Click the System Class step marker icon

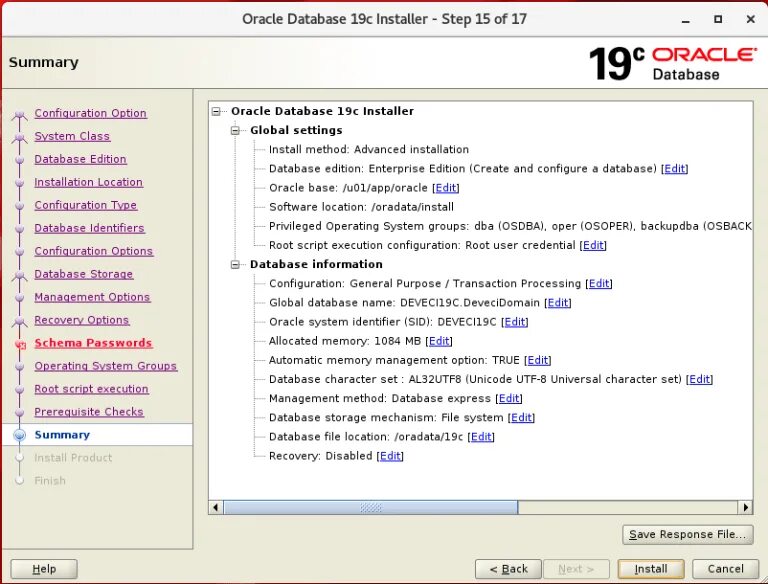point(20,138)
